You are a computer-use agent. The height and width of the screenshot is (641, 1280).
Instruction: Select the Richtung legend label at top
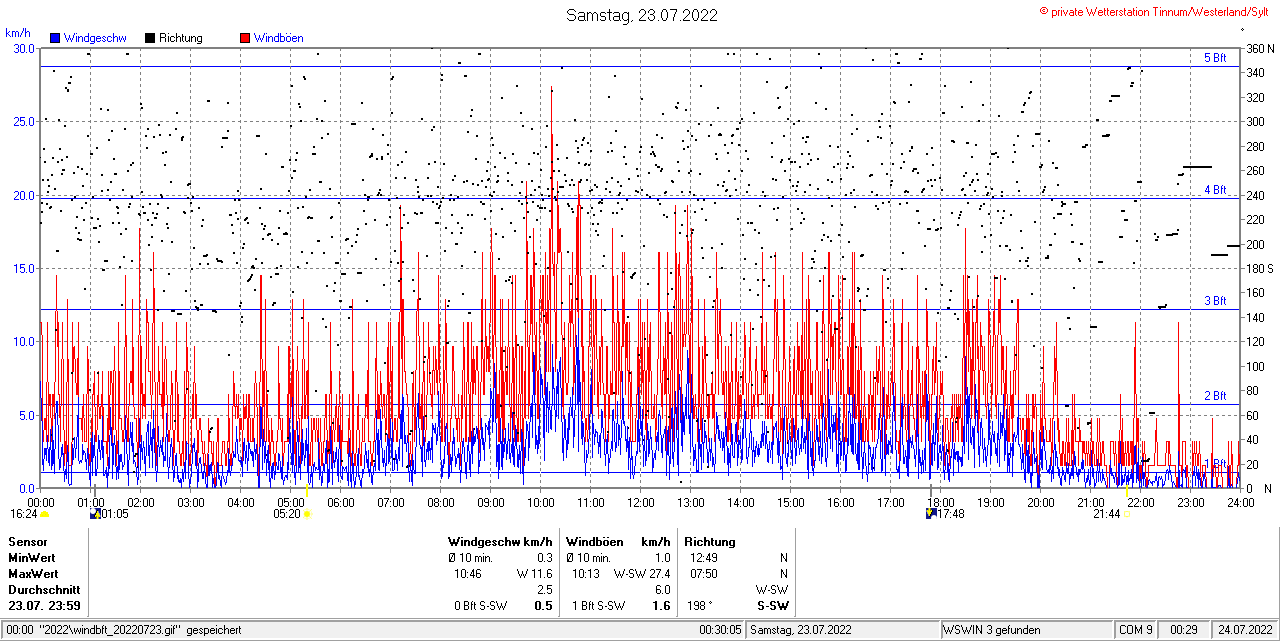[181, 38]
